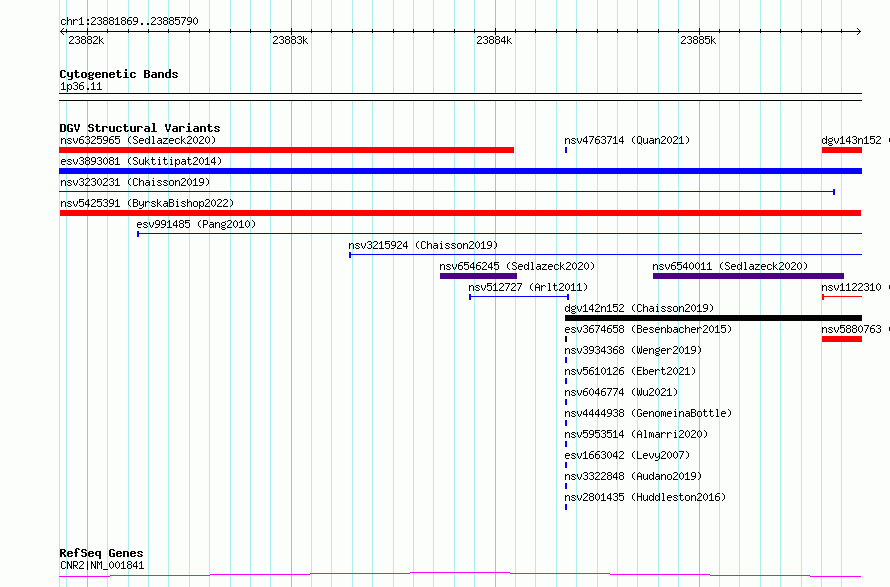This screenshot has height=587, width=890.
Task: Click the purple nsv6546245 variant bar
Action: click(478, 276)
